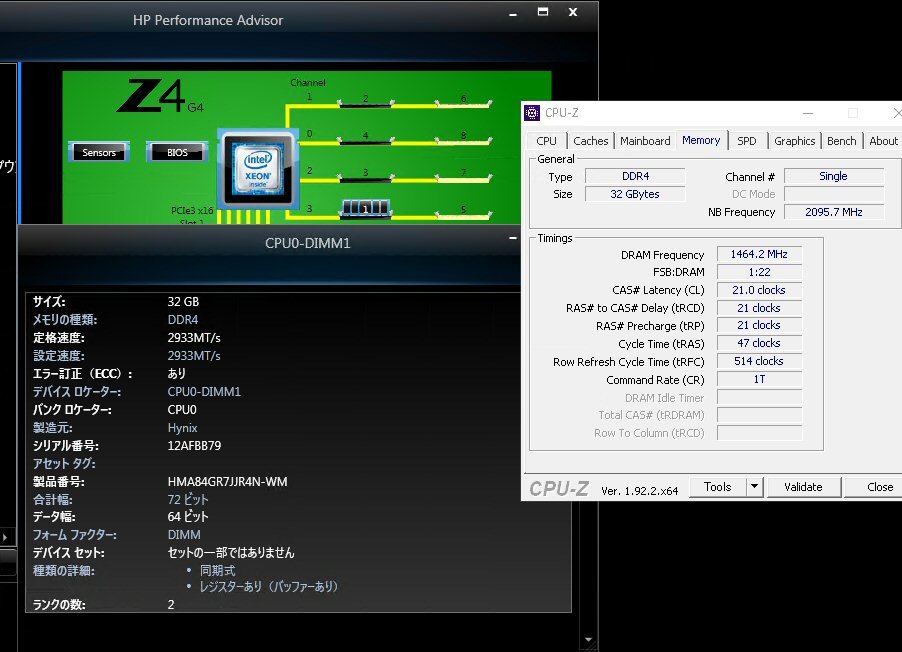Click the Validate button in CPU-Z
Viewport: 902px width, 652px height.
(x=803, y=487)
